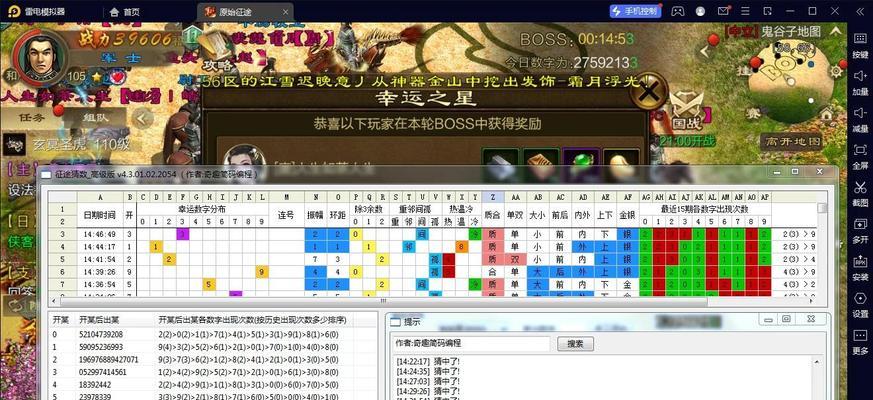This screenshot has height=400, width=873.
Task: Select column header M 连号
Action: [286, 197]
